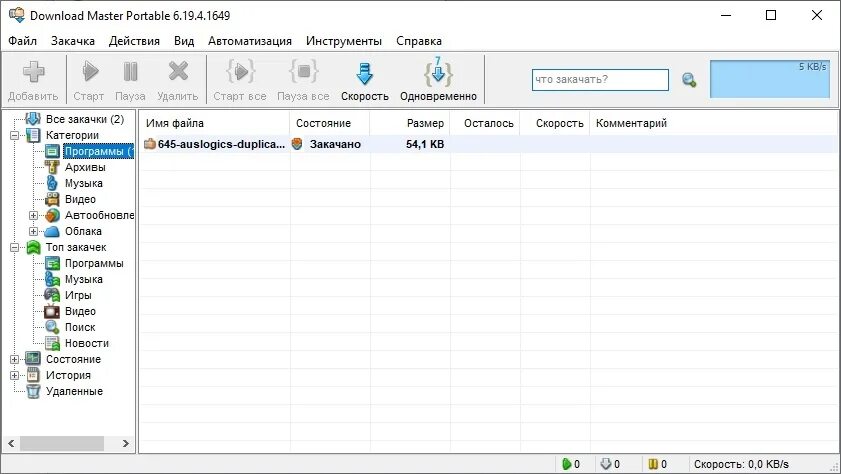Screen dimensions: 841x474
Task: Open the Скорость speed arrow icon
Action: point(365,73)
